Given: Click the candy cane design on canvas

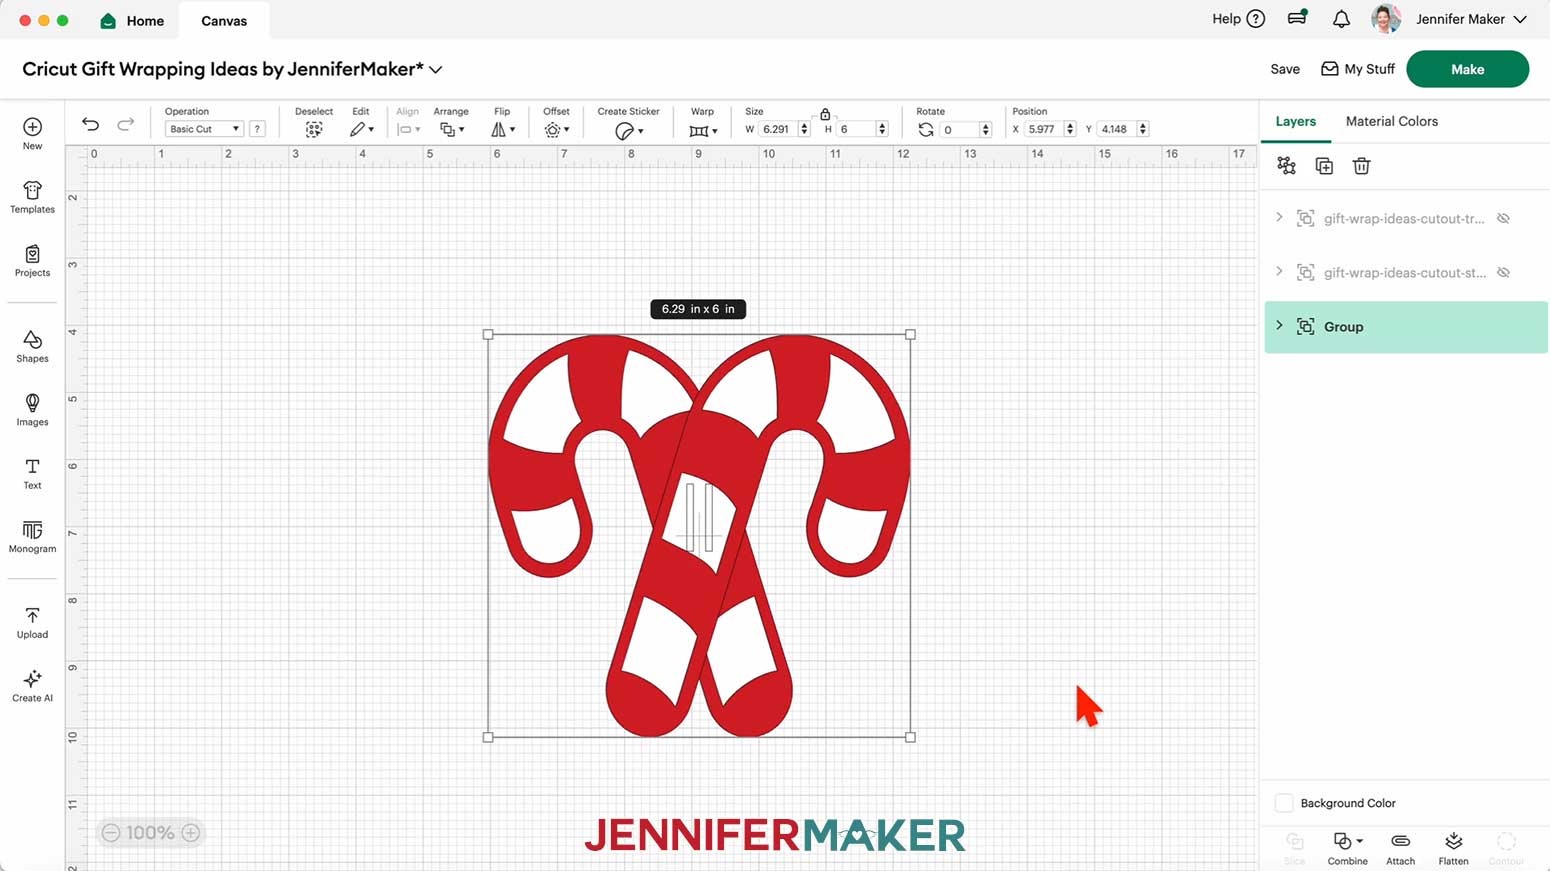Looking at the screenshot, I should pos(698,536).
